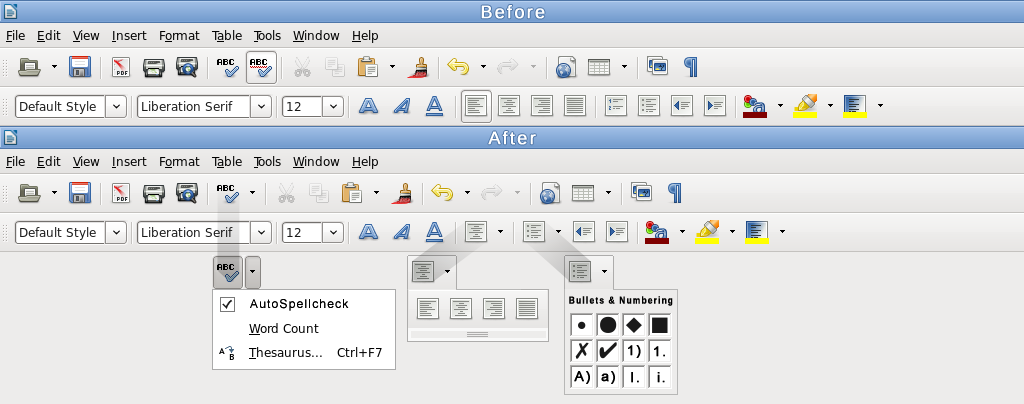Open the Table menu in the Before menu bar
1024x404 pixels.
227,36
